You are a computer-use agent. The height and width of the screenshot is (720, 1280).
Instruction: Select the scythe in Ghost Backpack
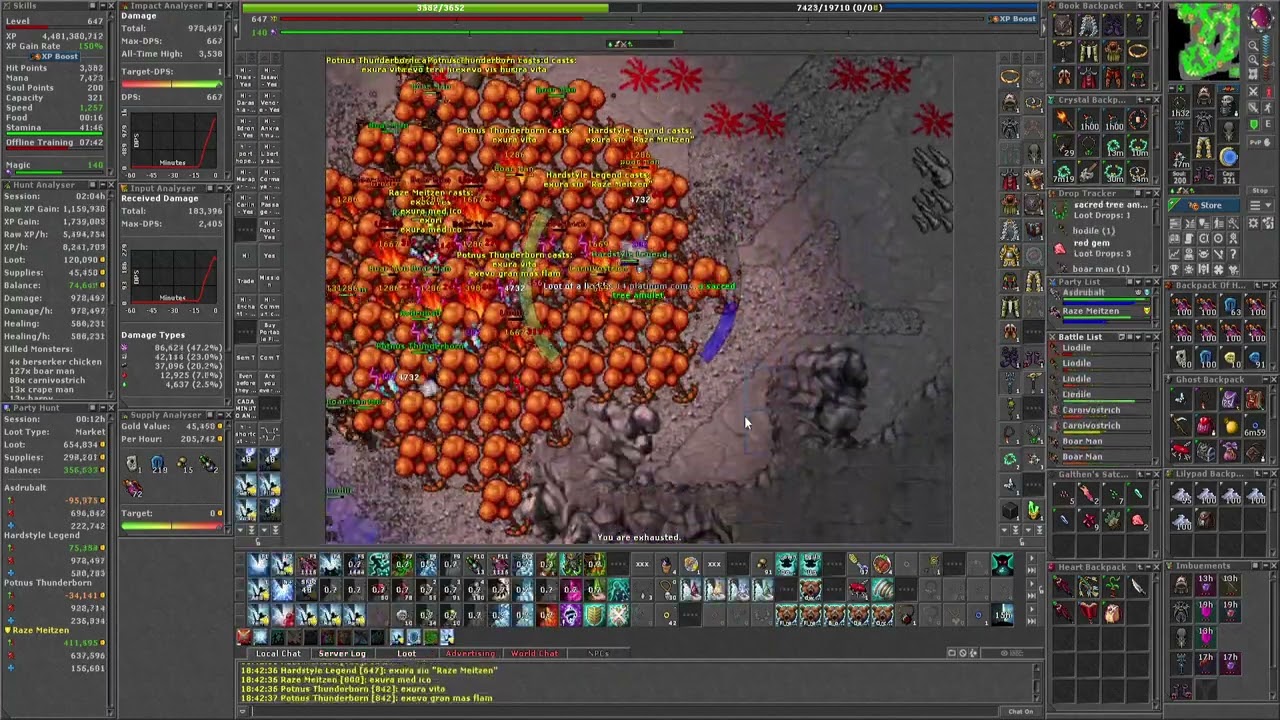pos(1180,425)
